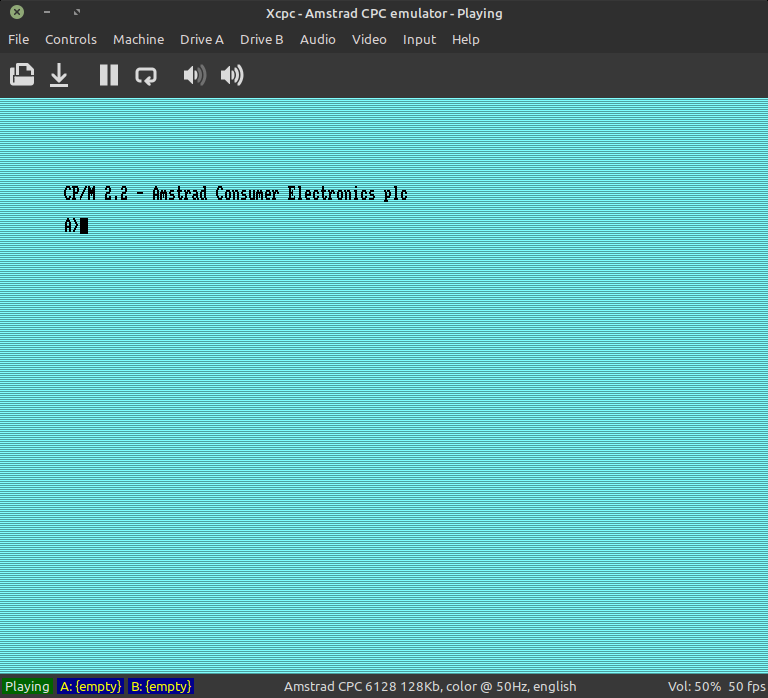This screenshot has height=698, width=768.
Task: Maximize the Xcpc window
Action: (77, 12)
